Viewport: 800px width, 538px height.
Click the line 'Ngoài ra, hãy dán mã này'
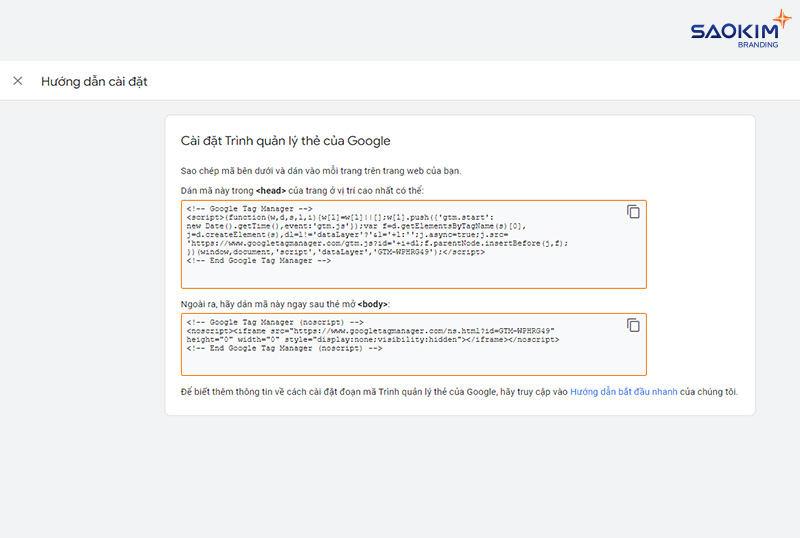285,304
